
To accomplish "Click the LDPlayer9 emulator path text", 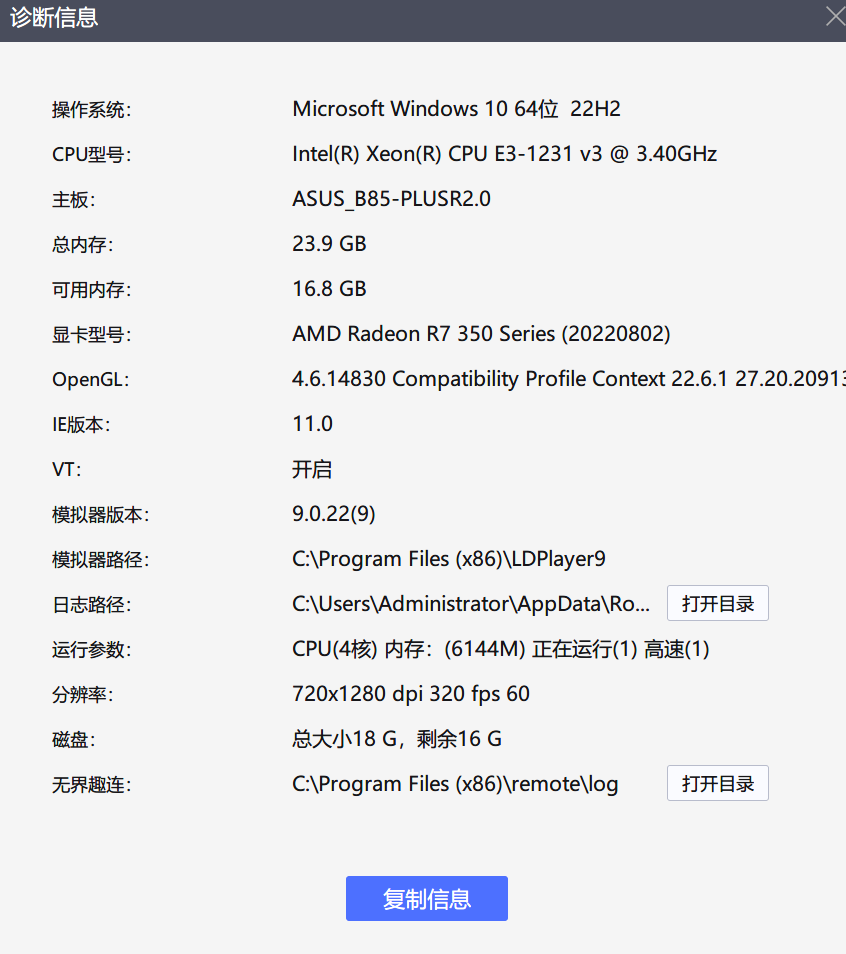I will [449, 559].
